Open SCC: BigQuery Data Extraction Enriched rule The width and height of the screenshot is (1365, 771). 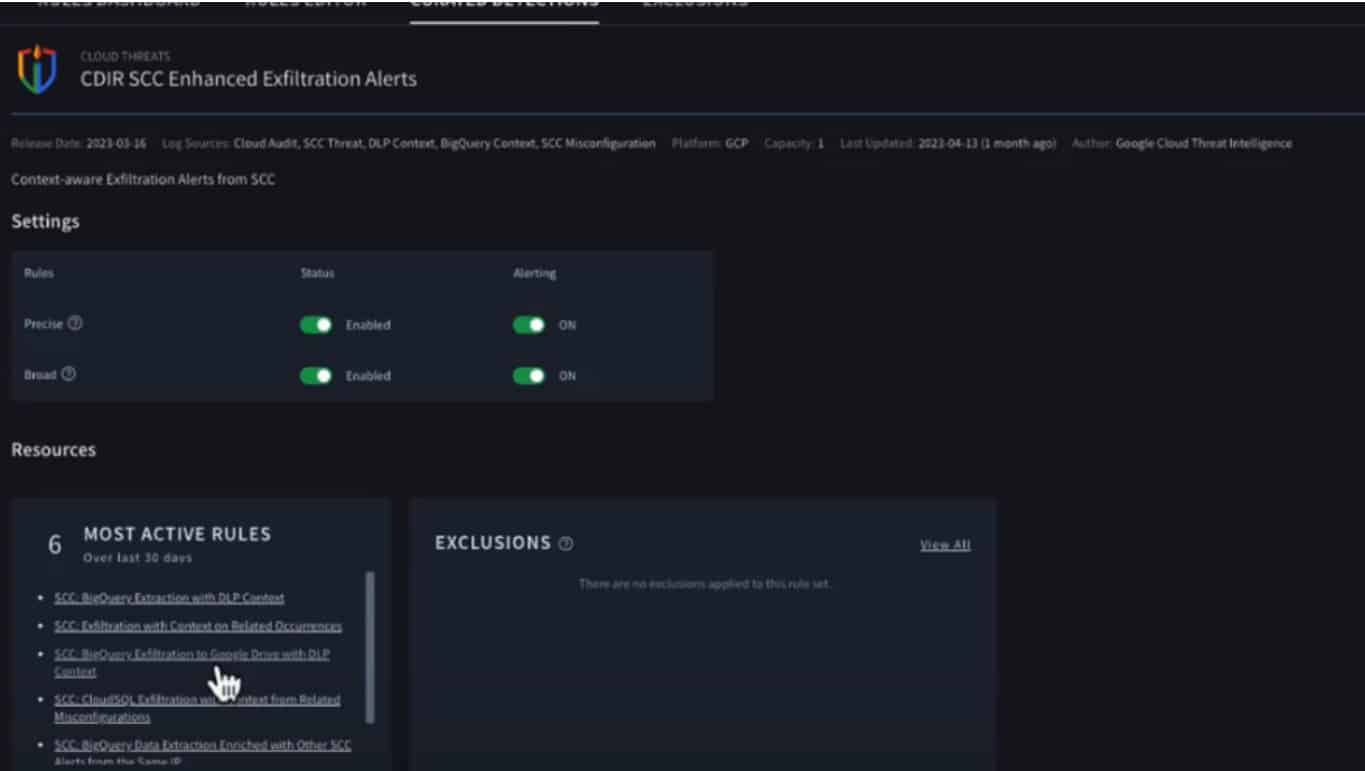click(x=203, y=753)
